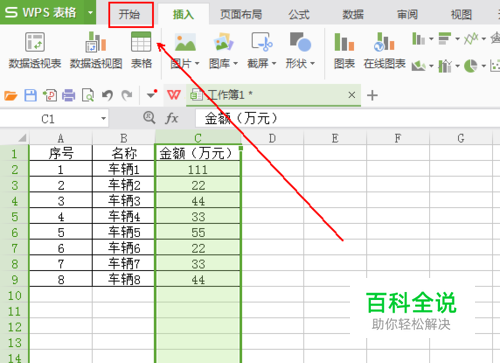The image size is (500, 363).
Task: Save the workbook with the floppy icon
Action: click(x=30, y=96)
